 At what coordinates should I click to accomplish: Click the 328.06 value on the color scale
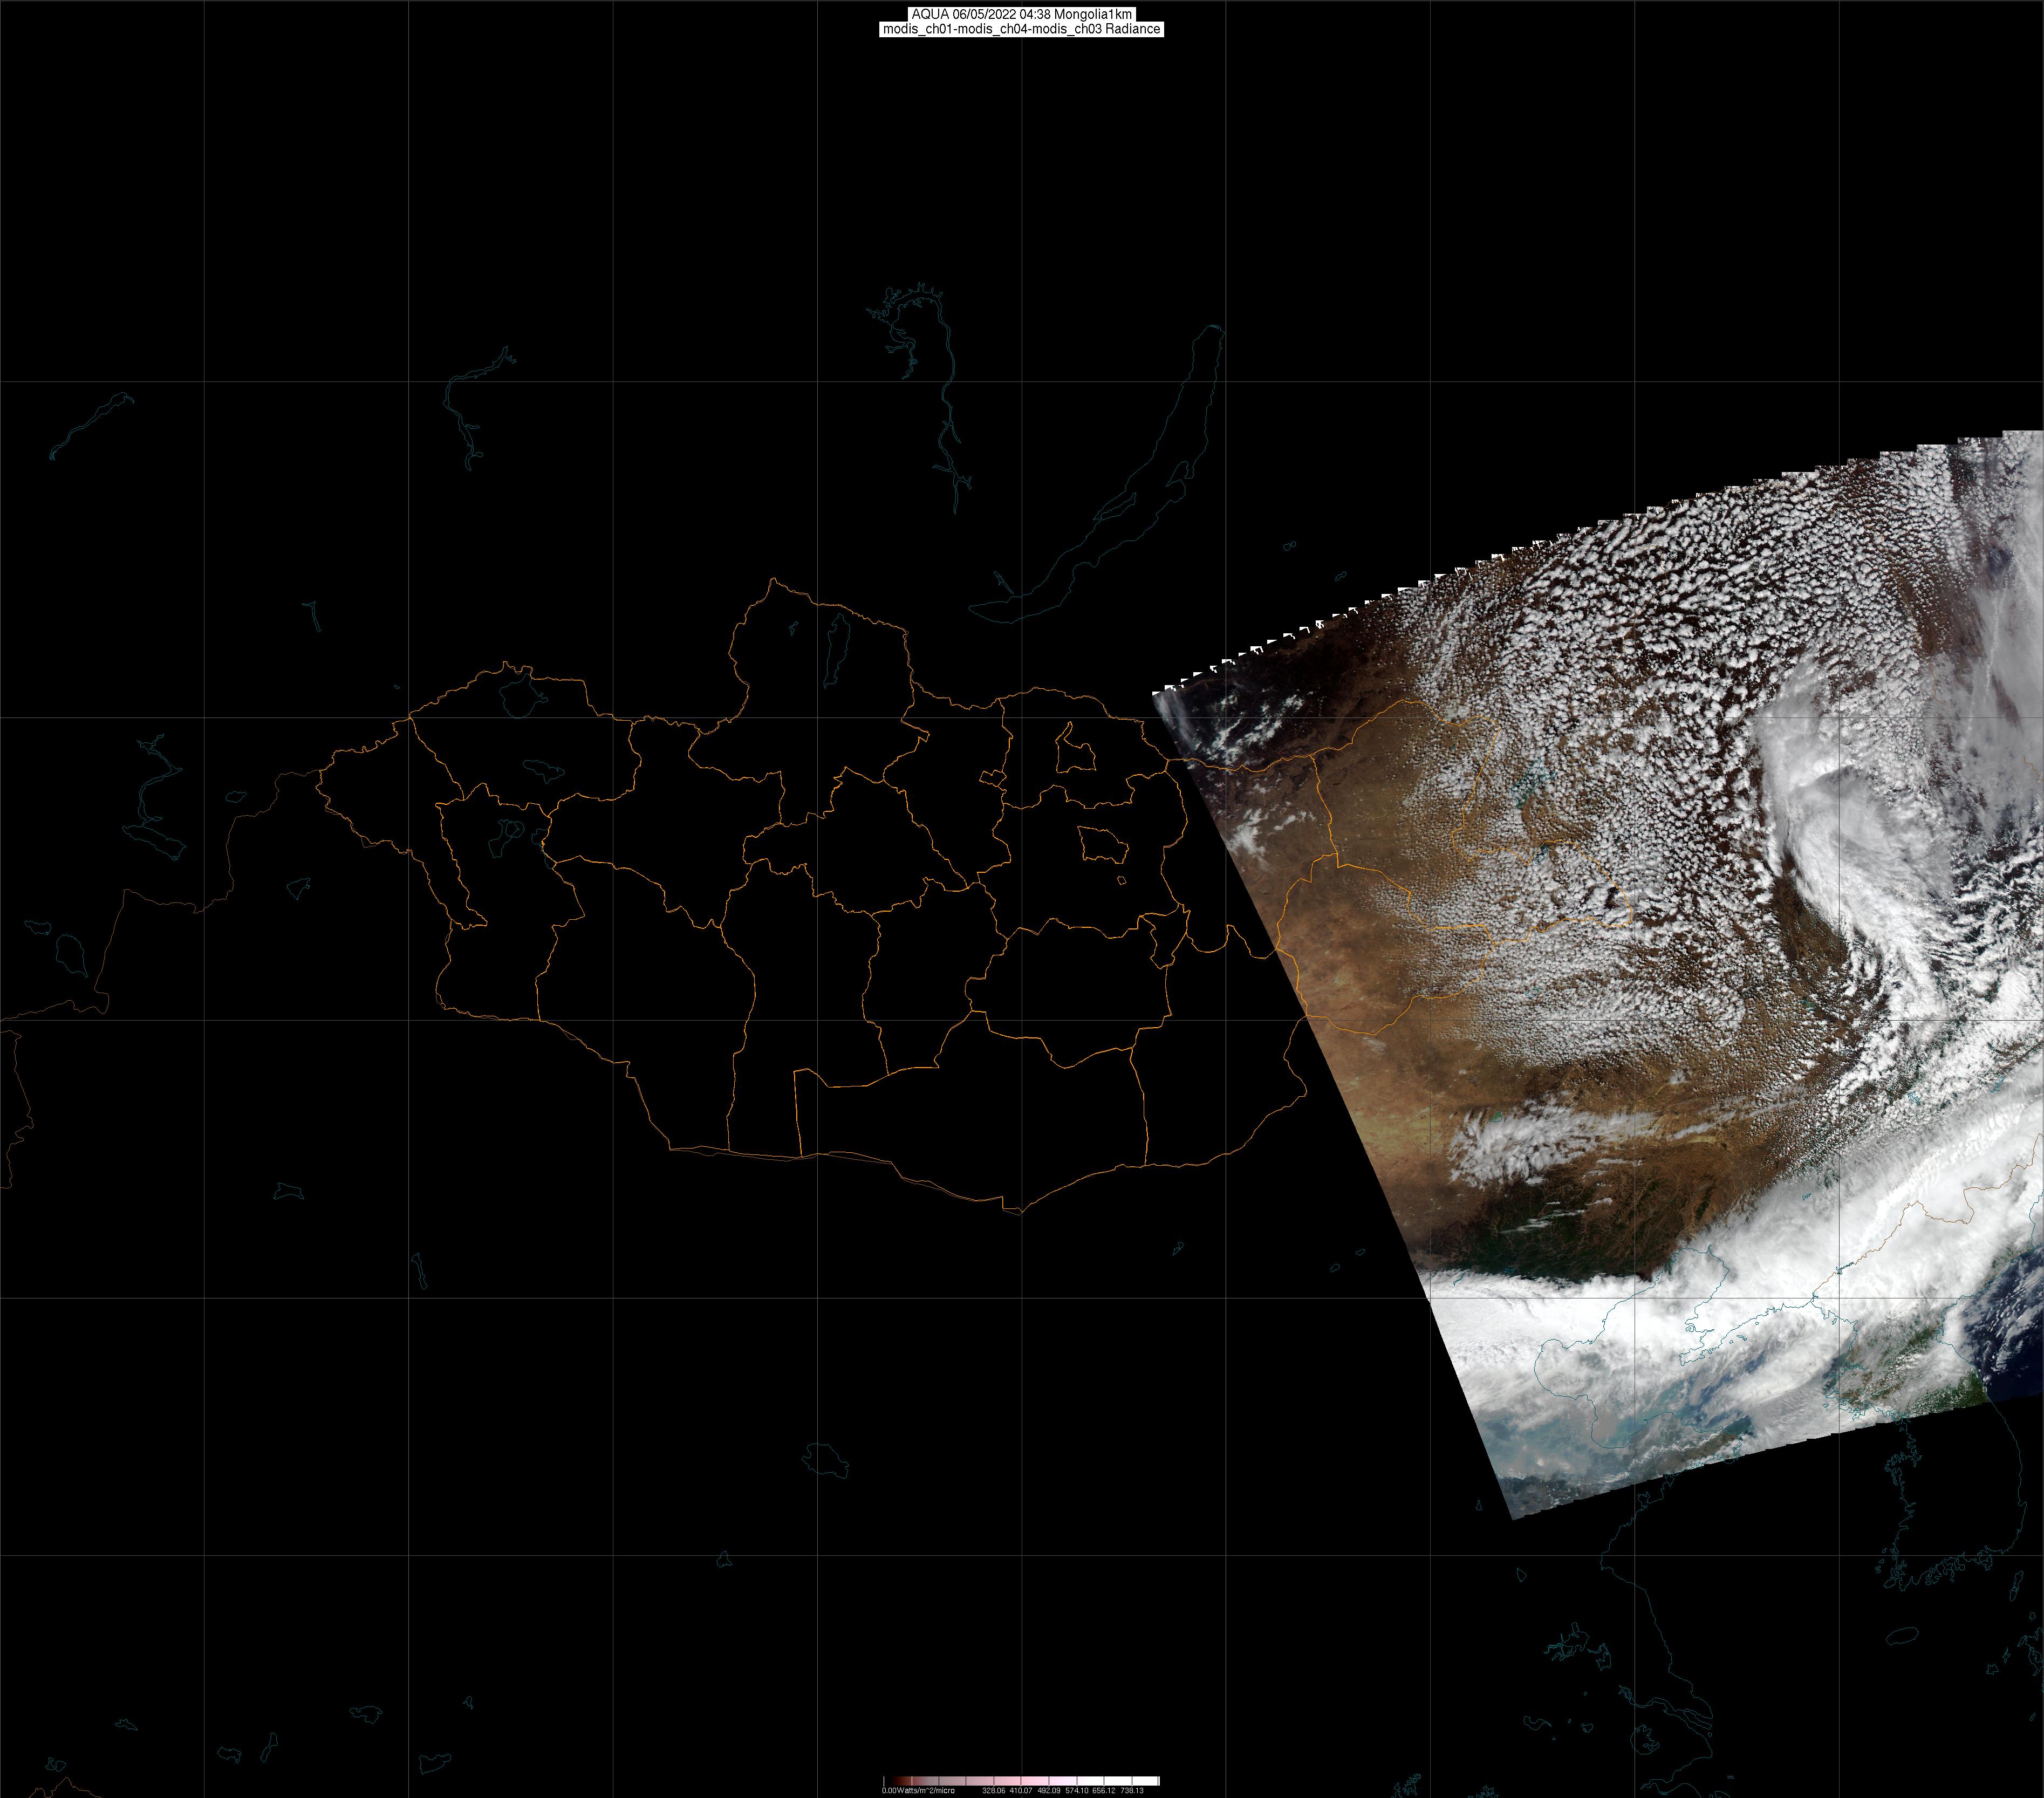point(994,1790)
